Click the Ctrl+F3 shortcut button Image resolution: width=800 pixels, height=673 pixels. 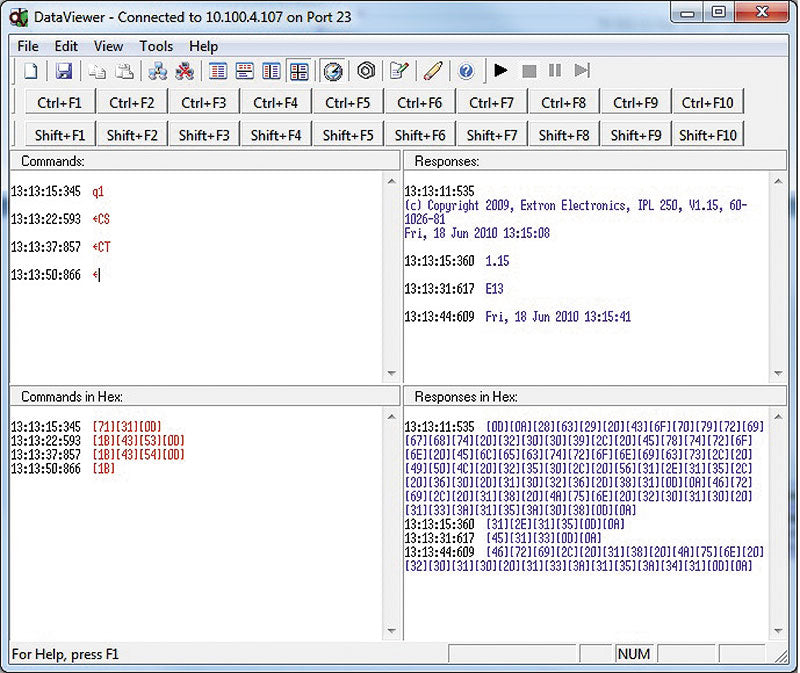pyautogui.click(x=204, y=103)
